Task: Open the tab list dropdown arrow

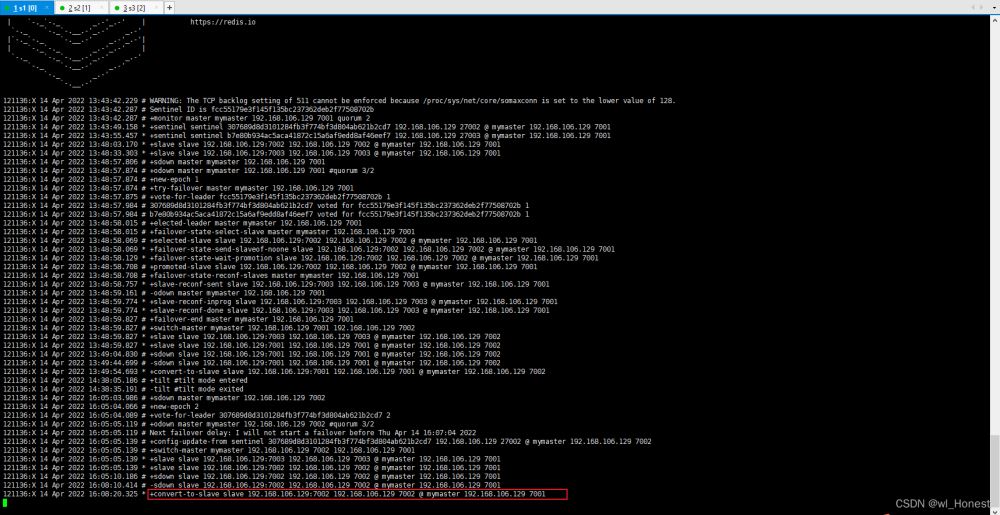Action: click(x=993, y=8)
